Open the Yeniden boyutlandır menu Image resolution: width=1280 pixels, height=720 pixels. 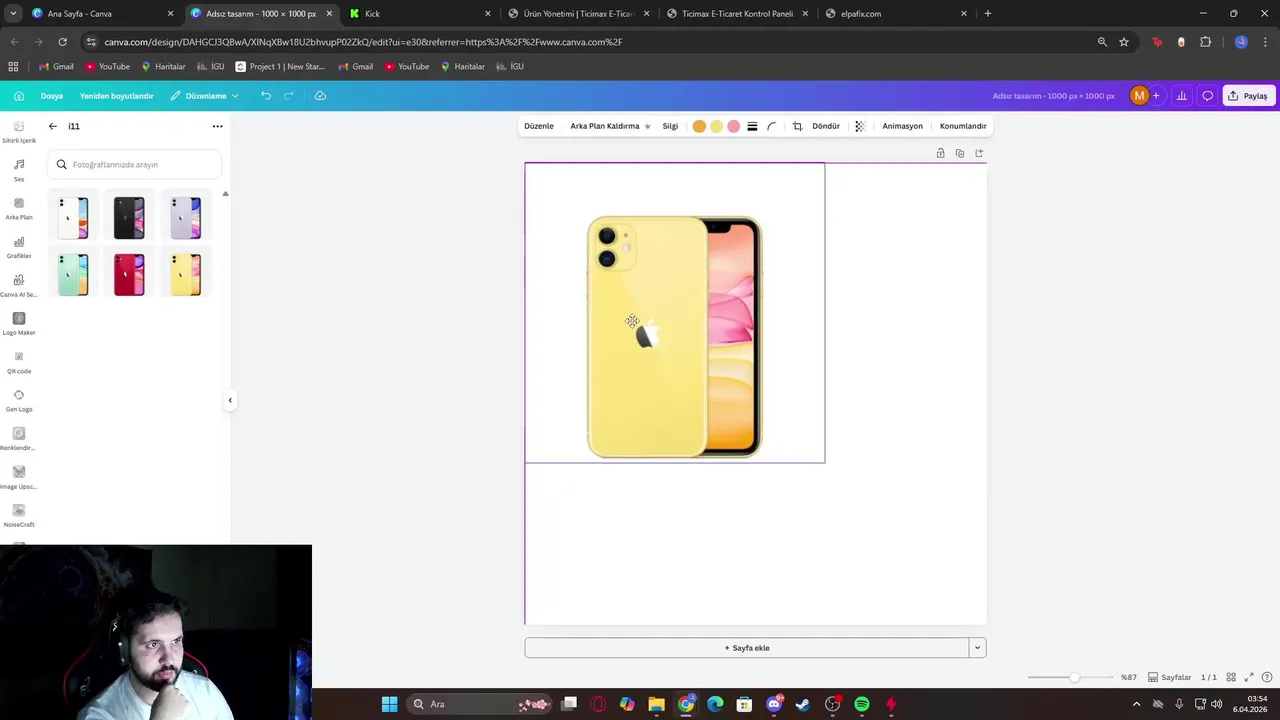click(117, 96)
